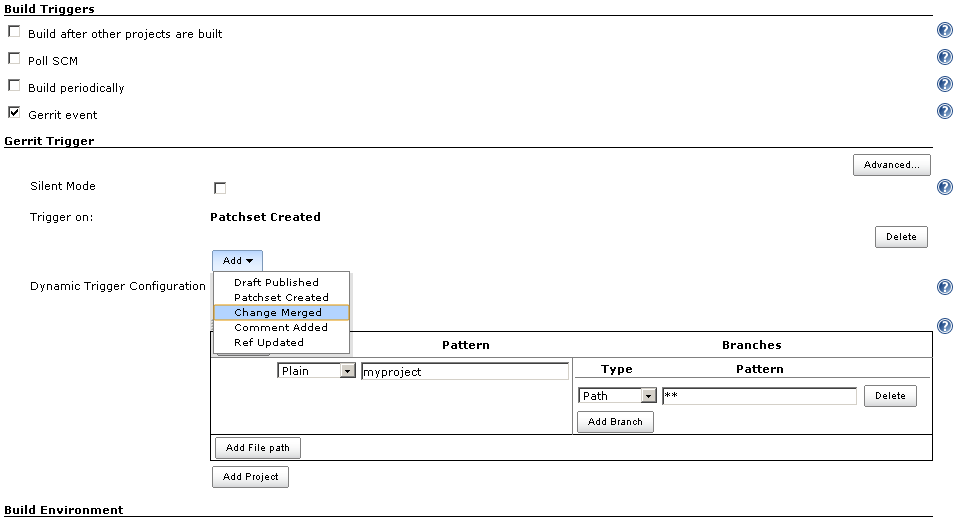
Task: Open help icon for Silent Mode
Action: 945,187
